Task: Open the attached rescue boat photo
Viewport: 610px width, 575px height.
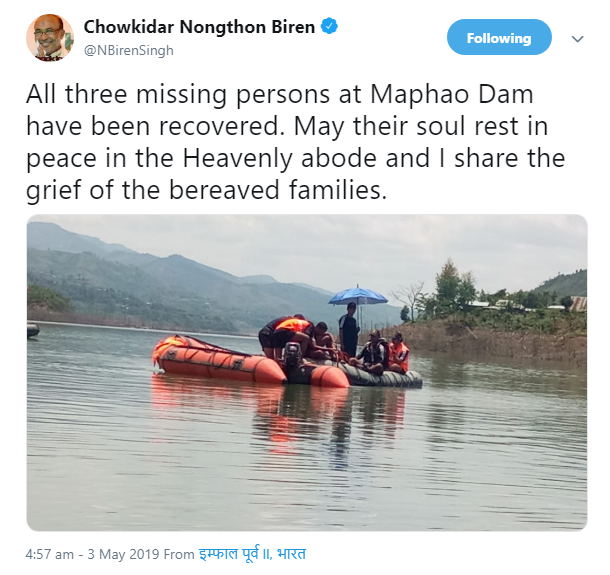Action: point(307,372)
